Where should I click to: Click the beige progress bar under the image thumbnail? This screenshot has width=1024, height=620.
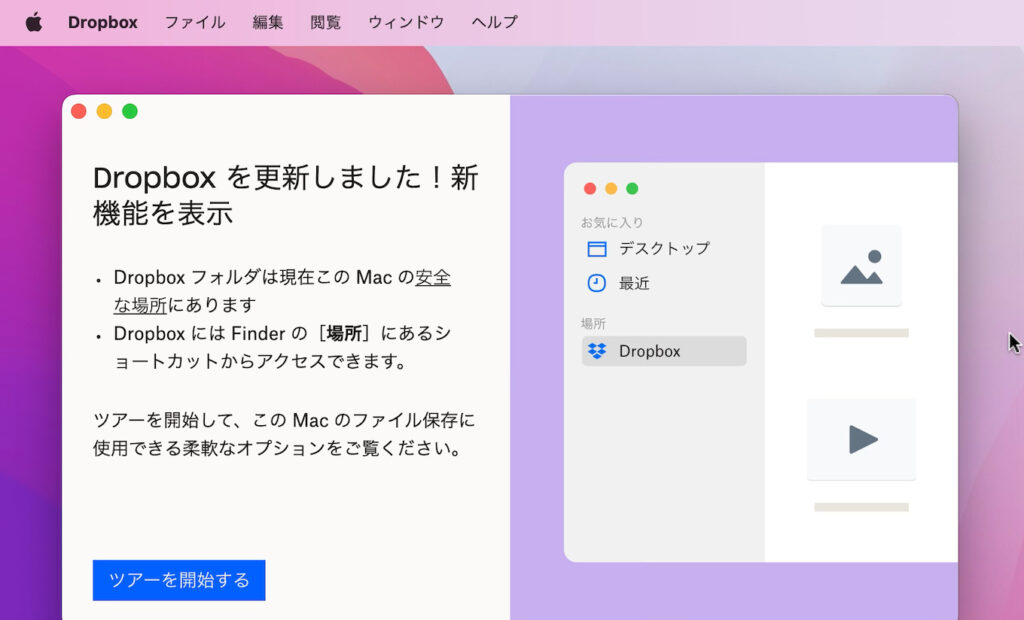861,332
